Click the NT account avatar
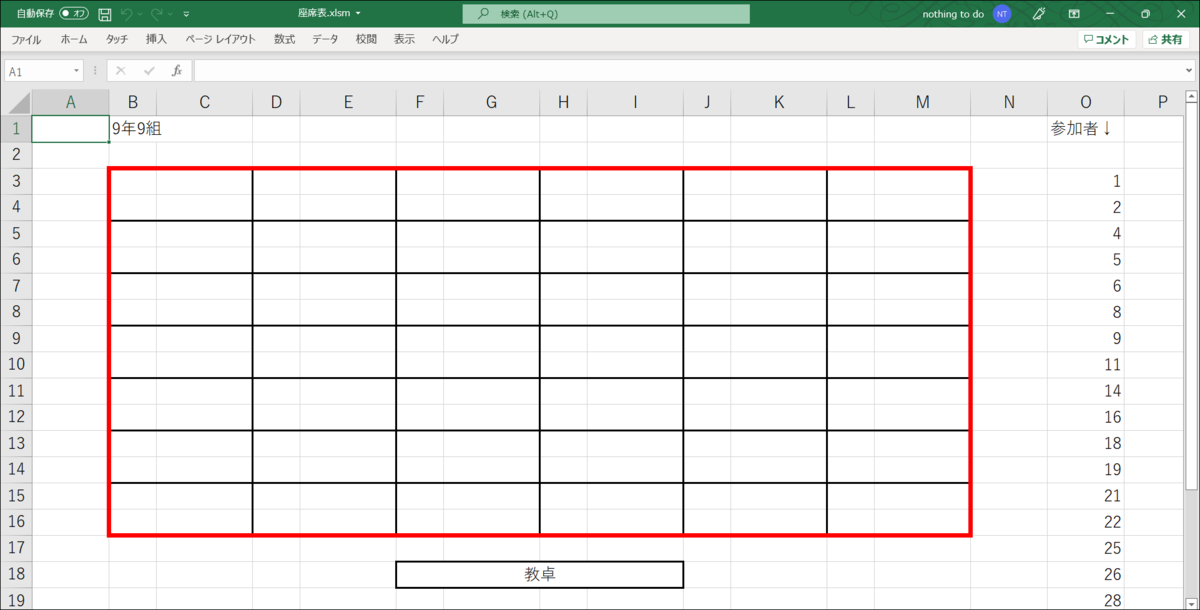1200x610 pixels. pos(1002,14)
